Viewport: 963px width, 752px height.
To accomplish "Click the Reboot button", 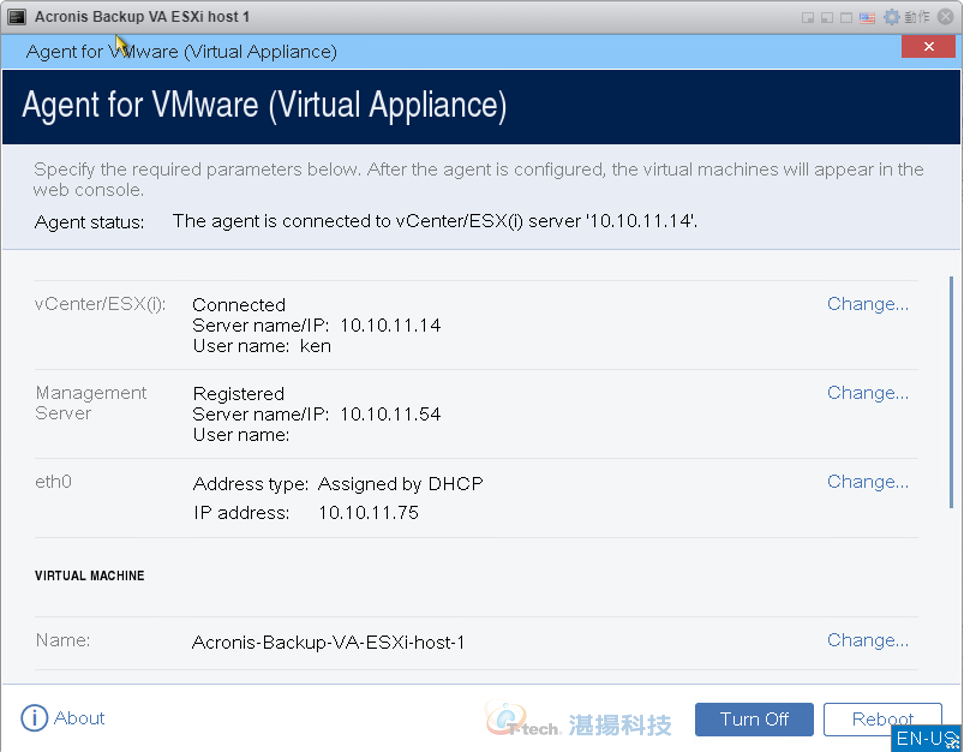I will pyautogui.click(x=882, y=719).
